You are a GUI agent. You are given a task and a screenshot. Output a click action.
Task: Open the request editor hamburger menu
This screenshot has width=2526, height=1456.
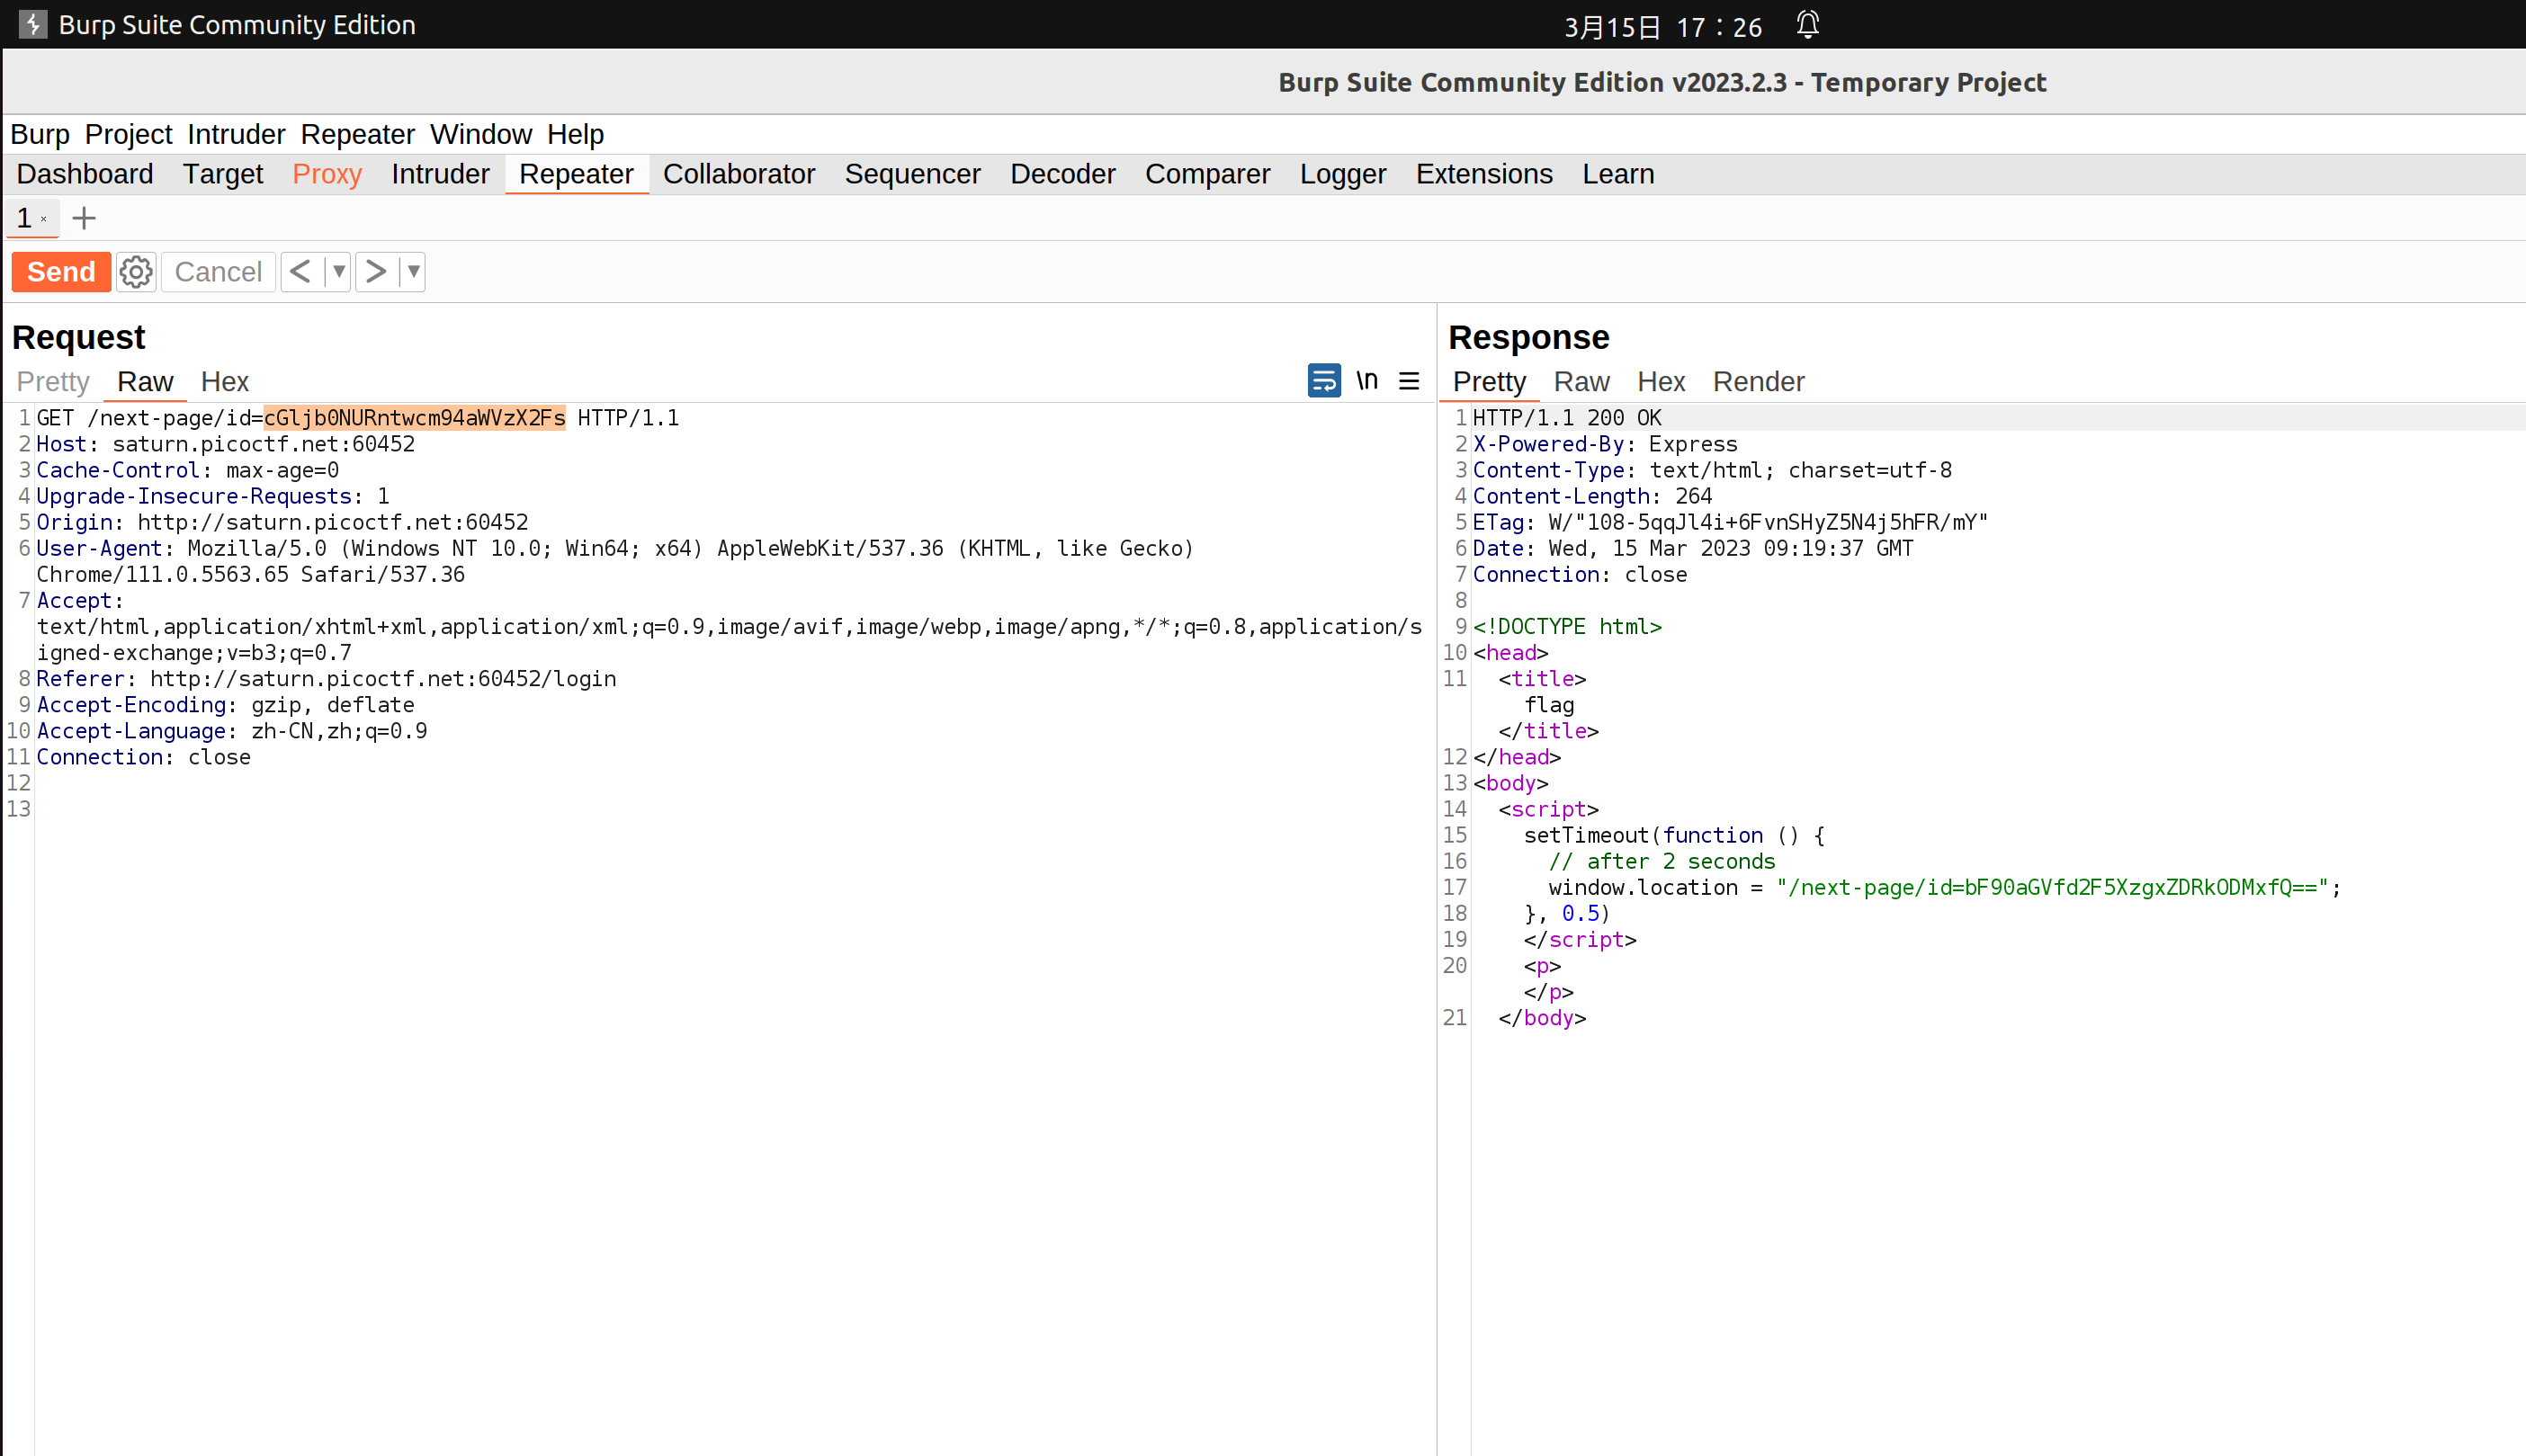1409,381
